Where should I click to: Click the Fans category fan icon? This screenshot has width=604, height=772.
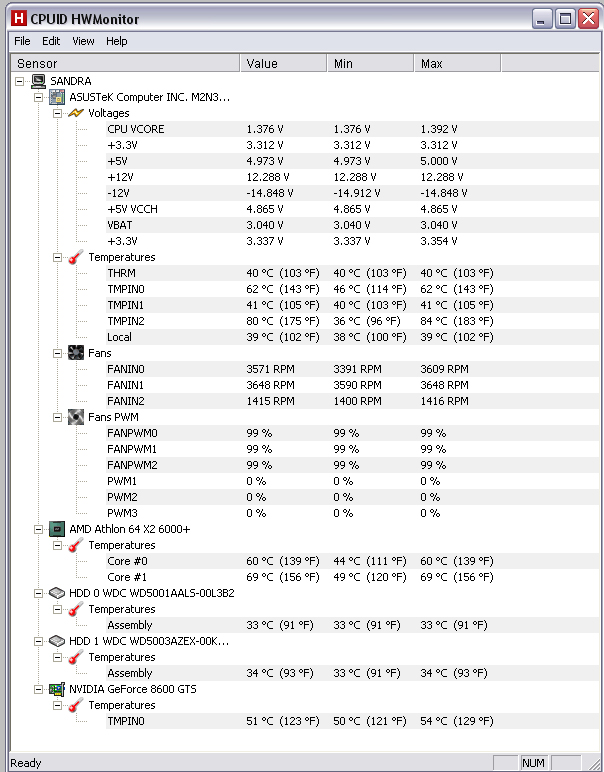click(x=76, y=353)
